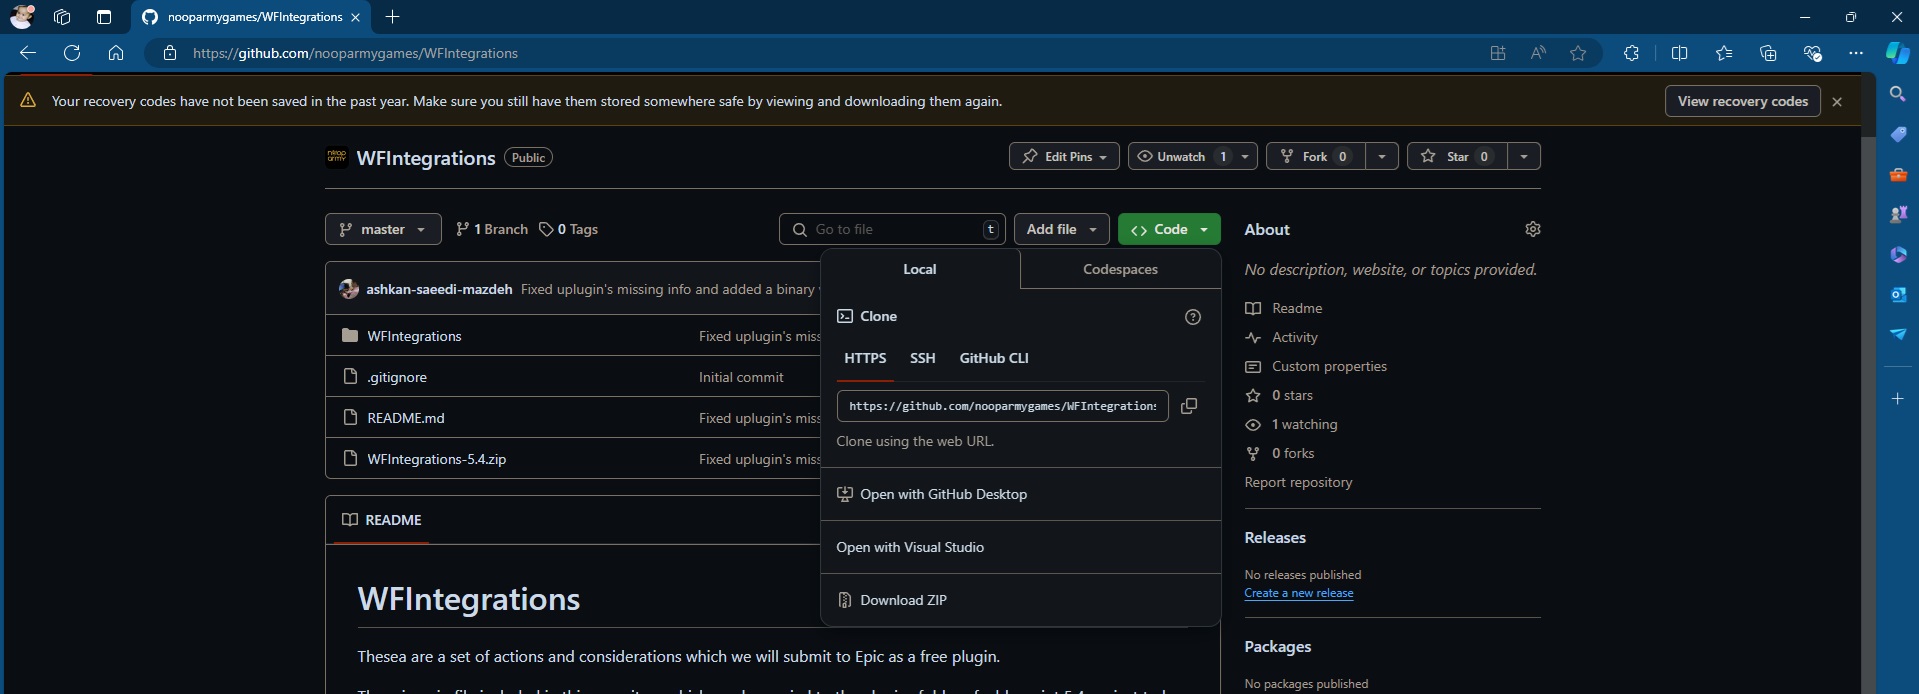Image resolution: width=1919 pixels, height=694 pixels.
Task: Click the browser home icon
Action: point(116,53)
